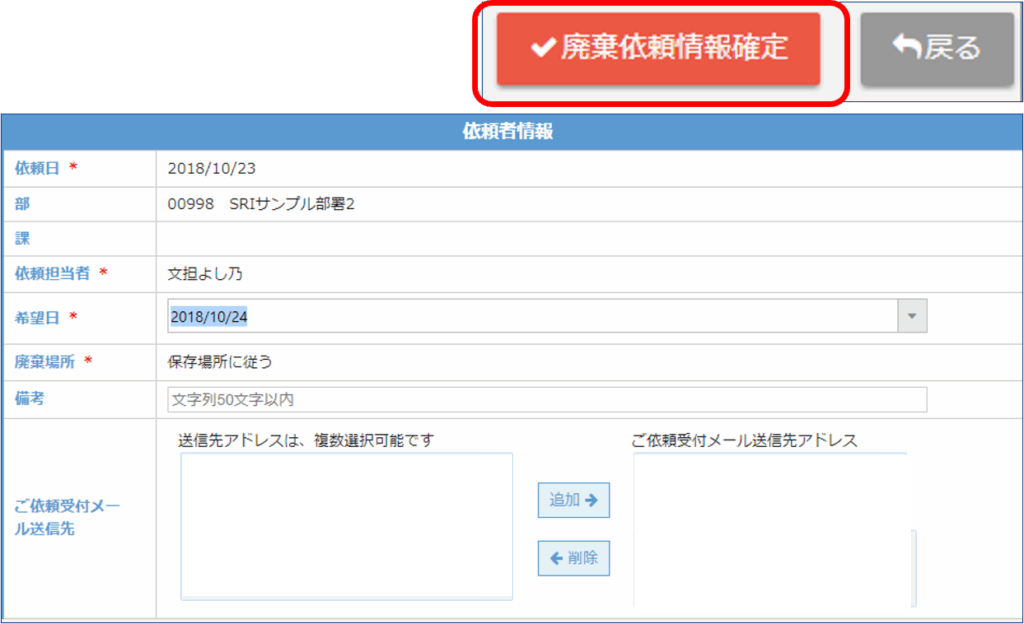Click the ご依頼受付メール送信先 row label
The height and width of the screenshot is (624, 1024).
66,518
